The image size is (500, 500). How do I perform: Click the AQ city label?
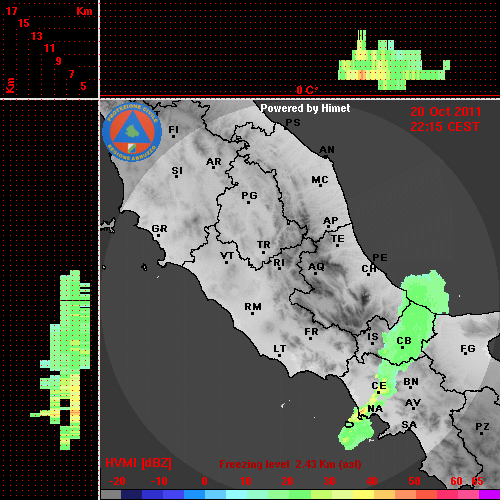tap(316, 267)
